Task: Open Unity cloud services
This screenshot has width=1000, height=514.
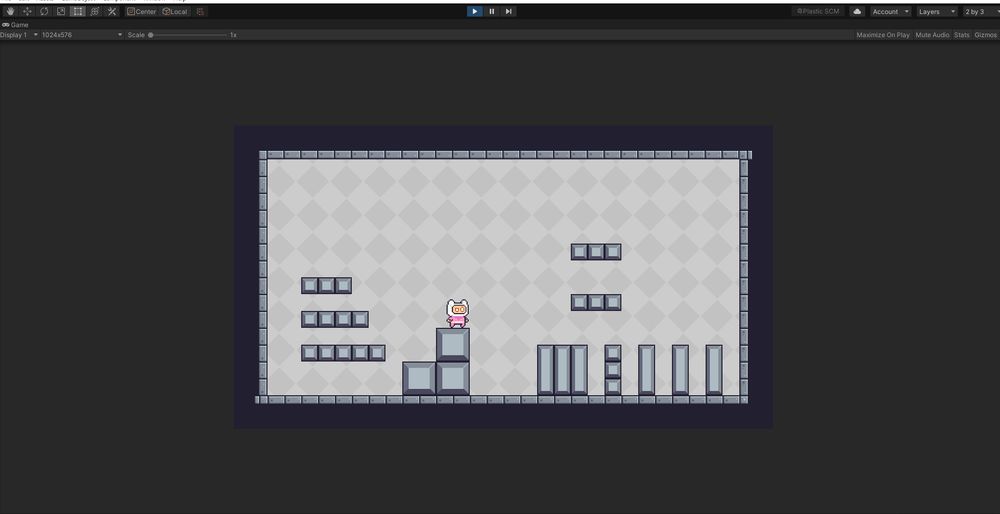Action: point(857,11)
